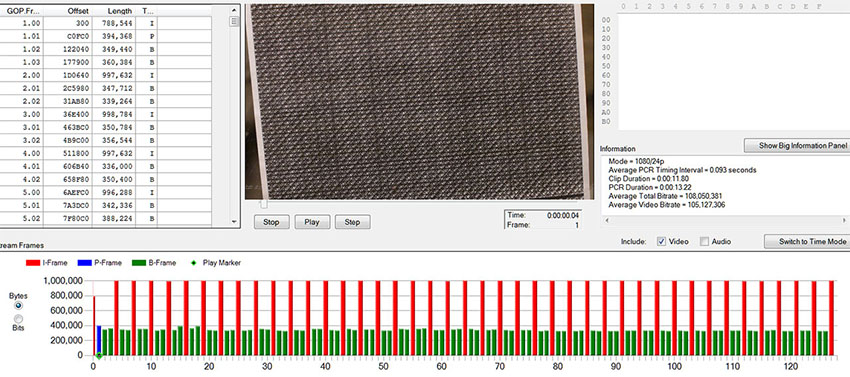The width and height of the screenshot is (850, 377).
Task: Click the green play marker on chart
Action: pos(99,356)
